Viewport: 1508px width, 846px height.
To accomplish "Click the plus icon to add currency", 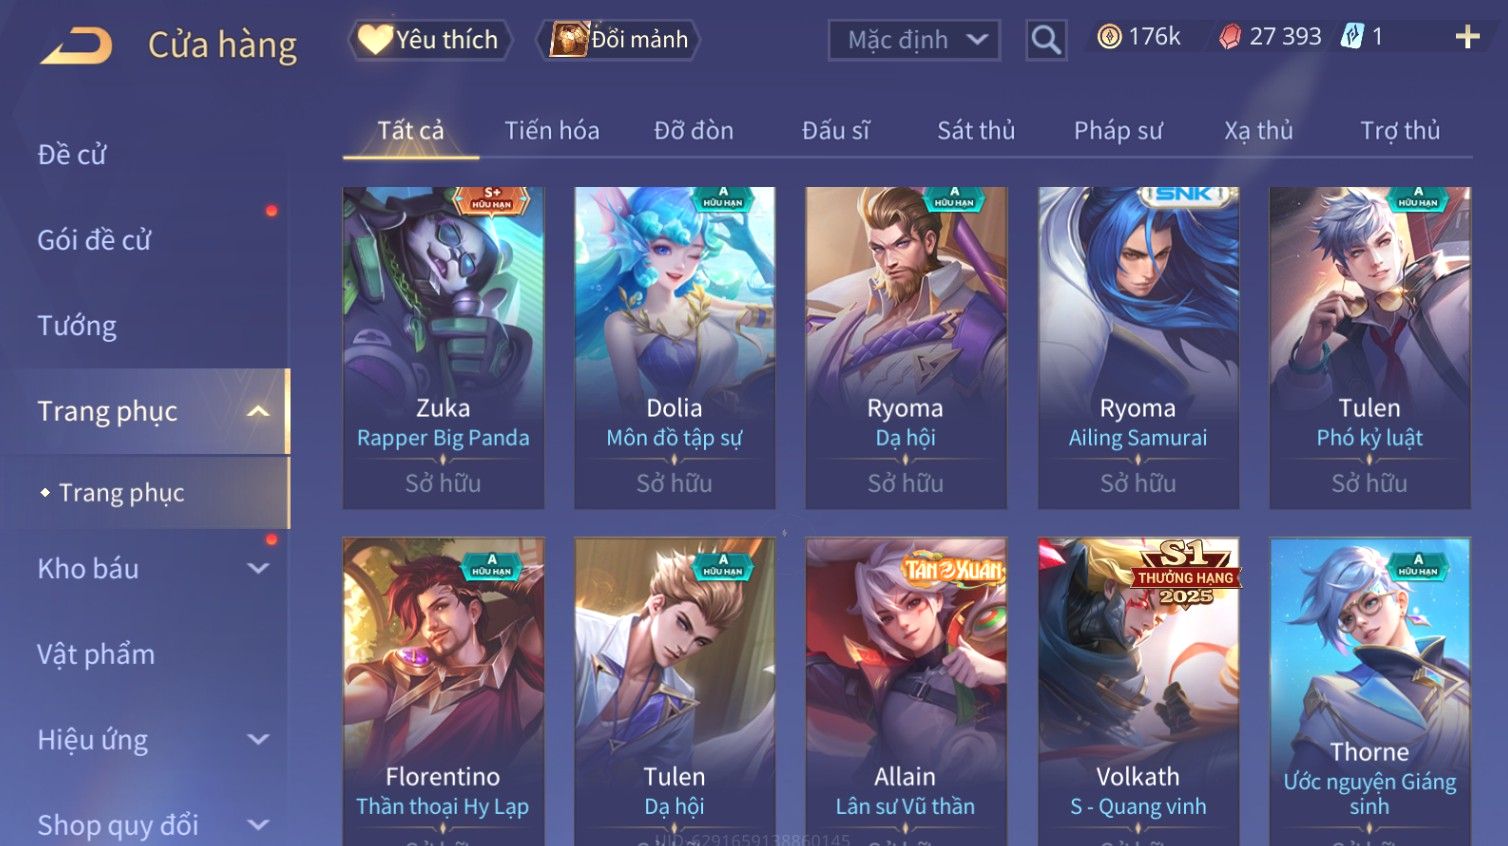I will pyautogui.click(x=1467, y=37).
